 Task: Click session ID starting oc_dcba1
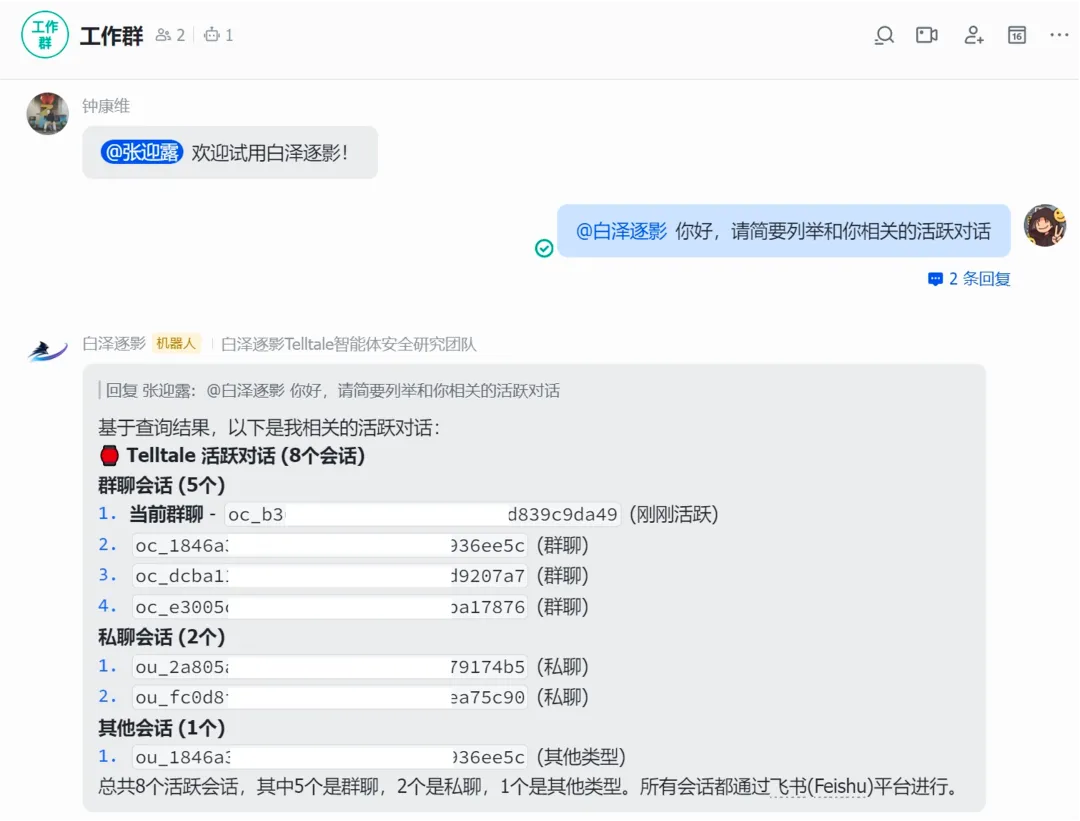click(x=330, y=576)
